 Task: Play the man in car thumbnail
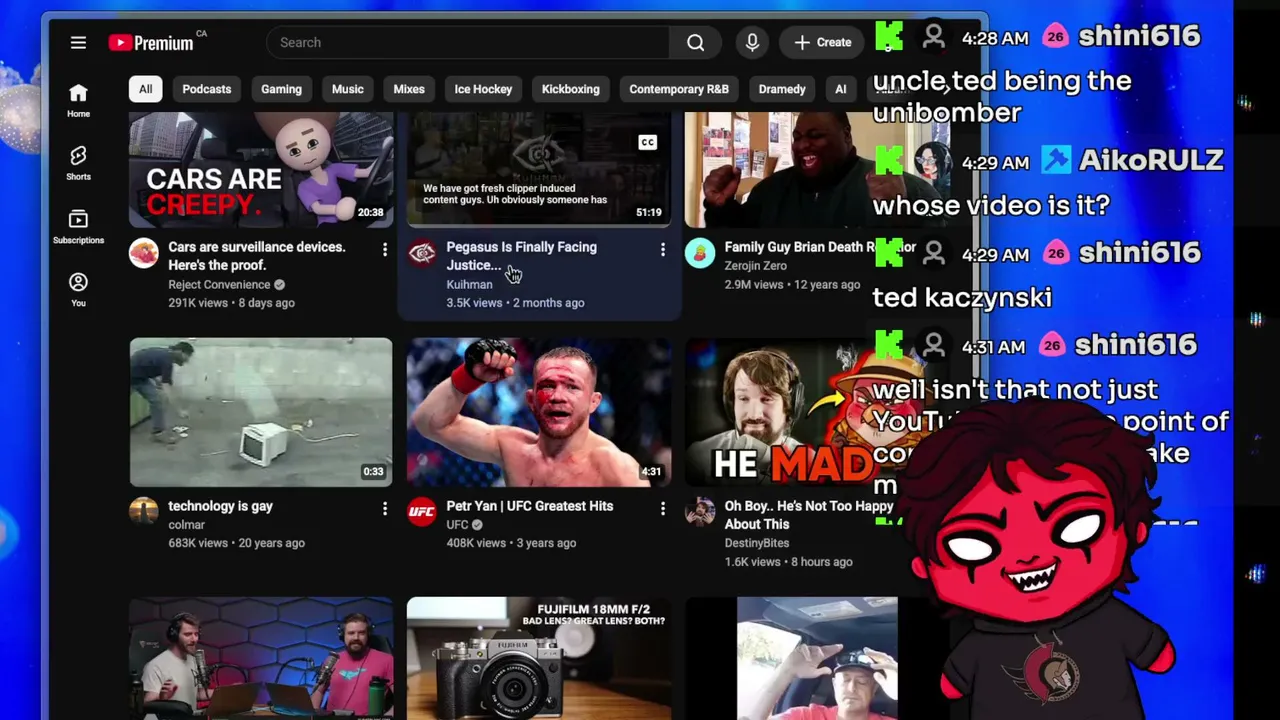(817, 658)
